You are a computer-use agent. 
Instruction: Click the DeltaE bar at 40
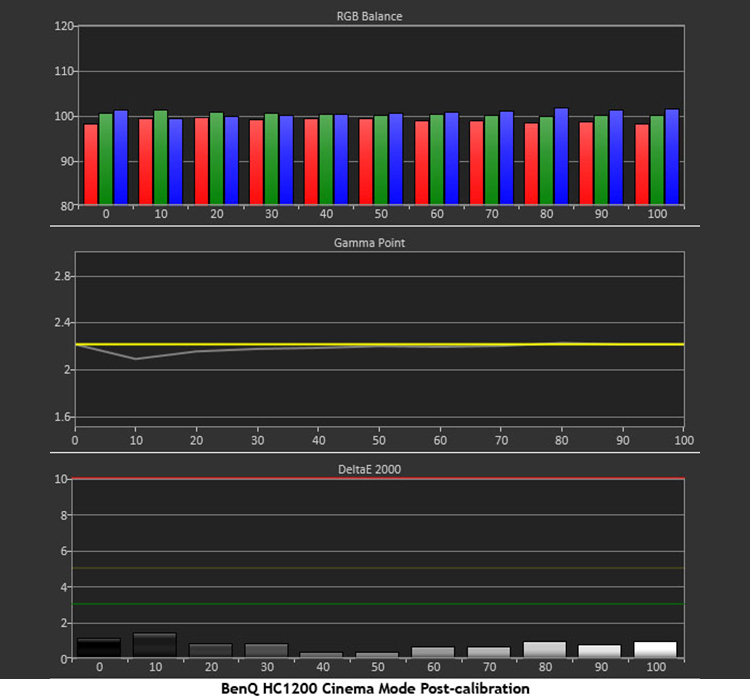[321, 655]
